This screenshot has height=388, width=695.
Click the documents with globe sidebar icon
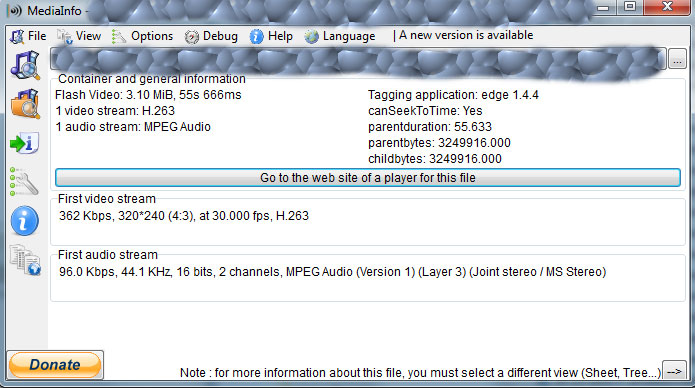coord(25,259)
